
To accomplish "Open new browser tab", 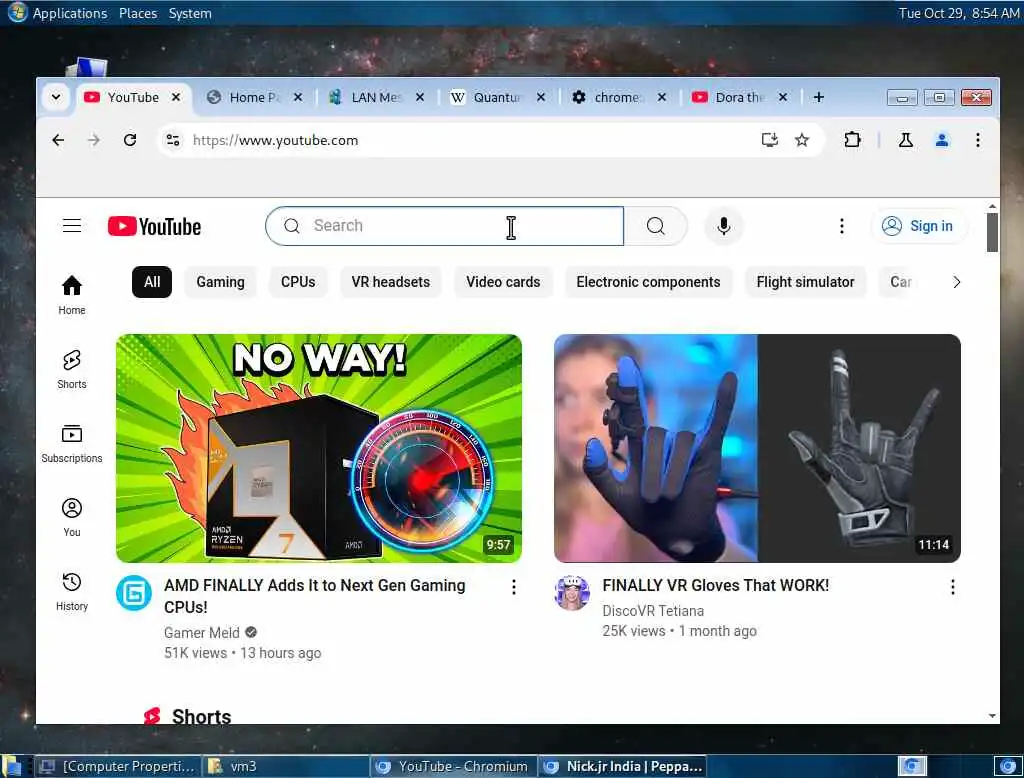I will [818, 97].
